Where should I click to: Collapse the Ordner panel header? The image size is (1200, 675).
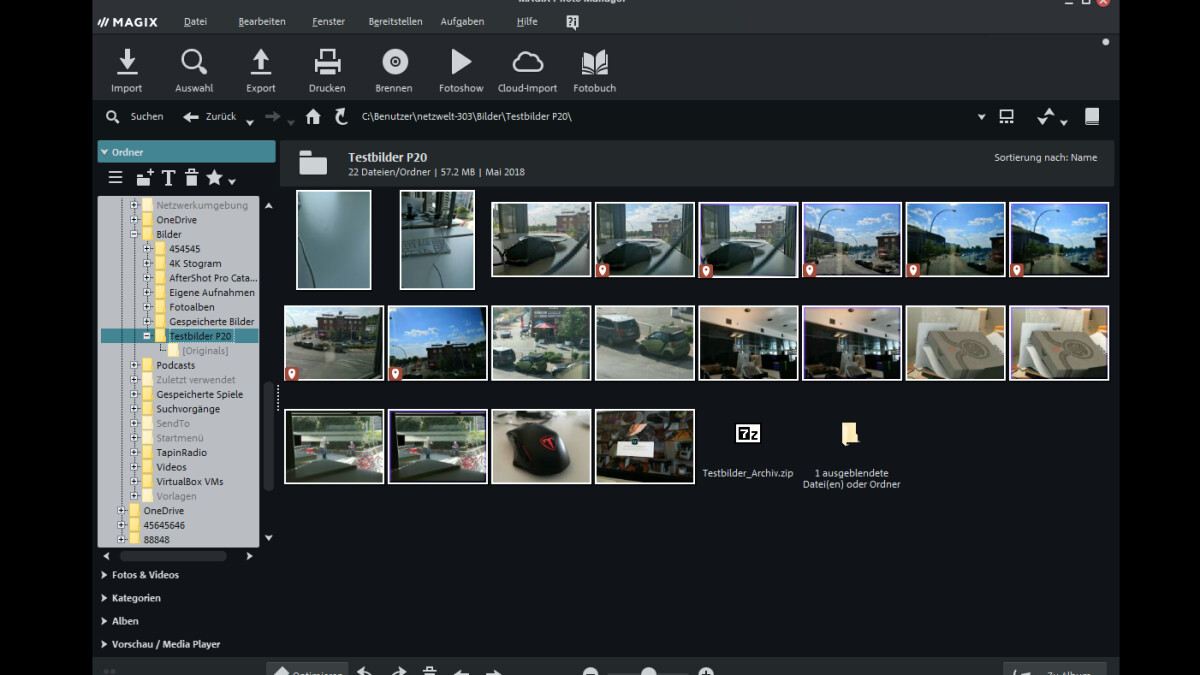point(186,152)
